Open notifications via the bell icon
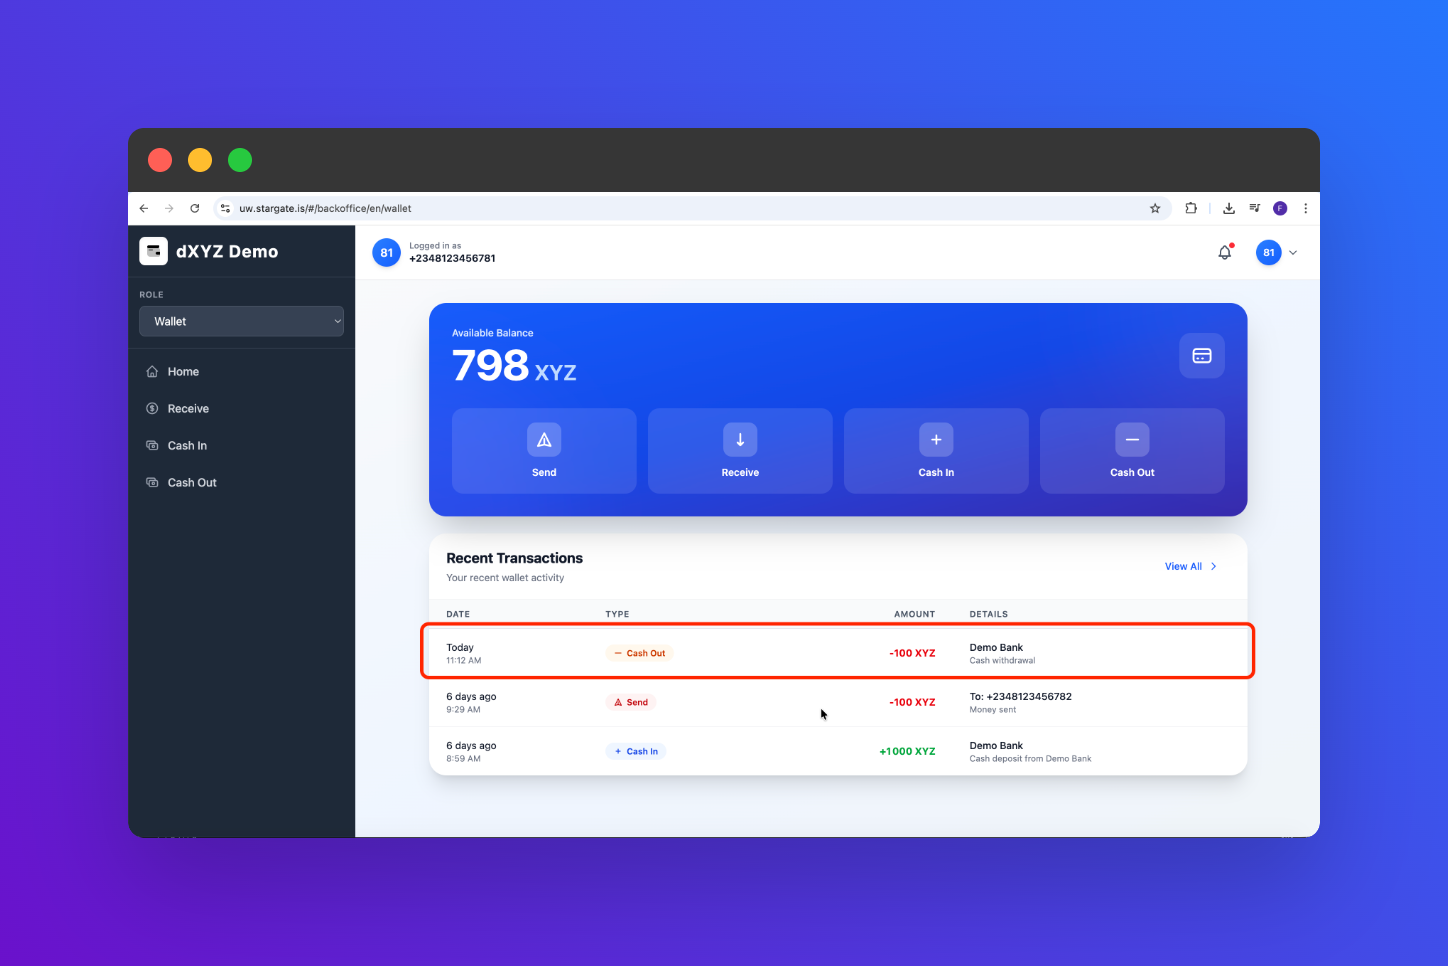The width and height of the screenshot is (1448, 966). coord(1224,252)
